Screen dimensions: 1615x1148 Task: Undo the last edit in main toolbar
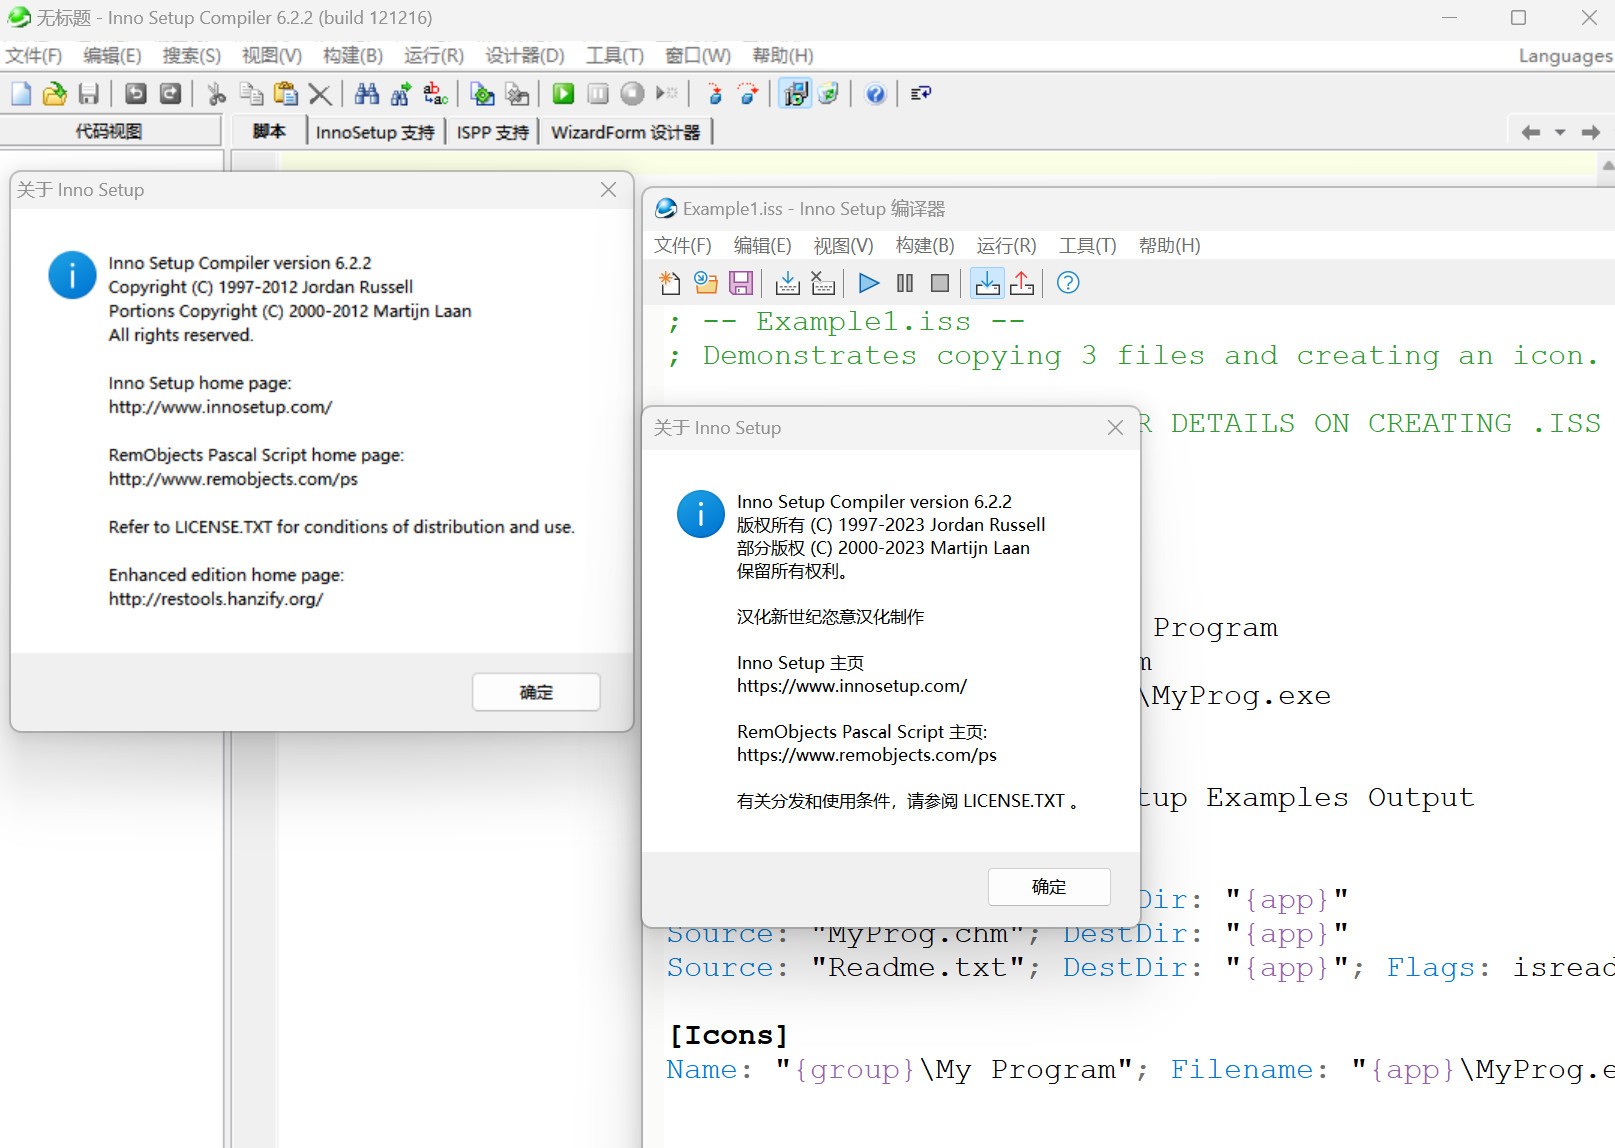[x=136, y=94]
